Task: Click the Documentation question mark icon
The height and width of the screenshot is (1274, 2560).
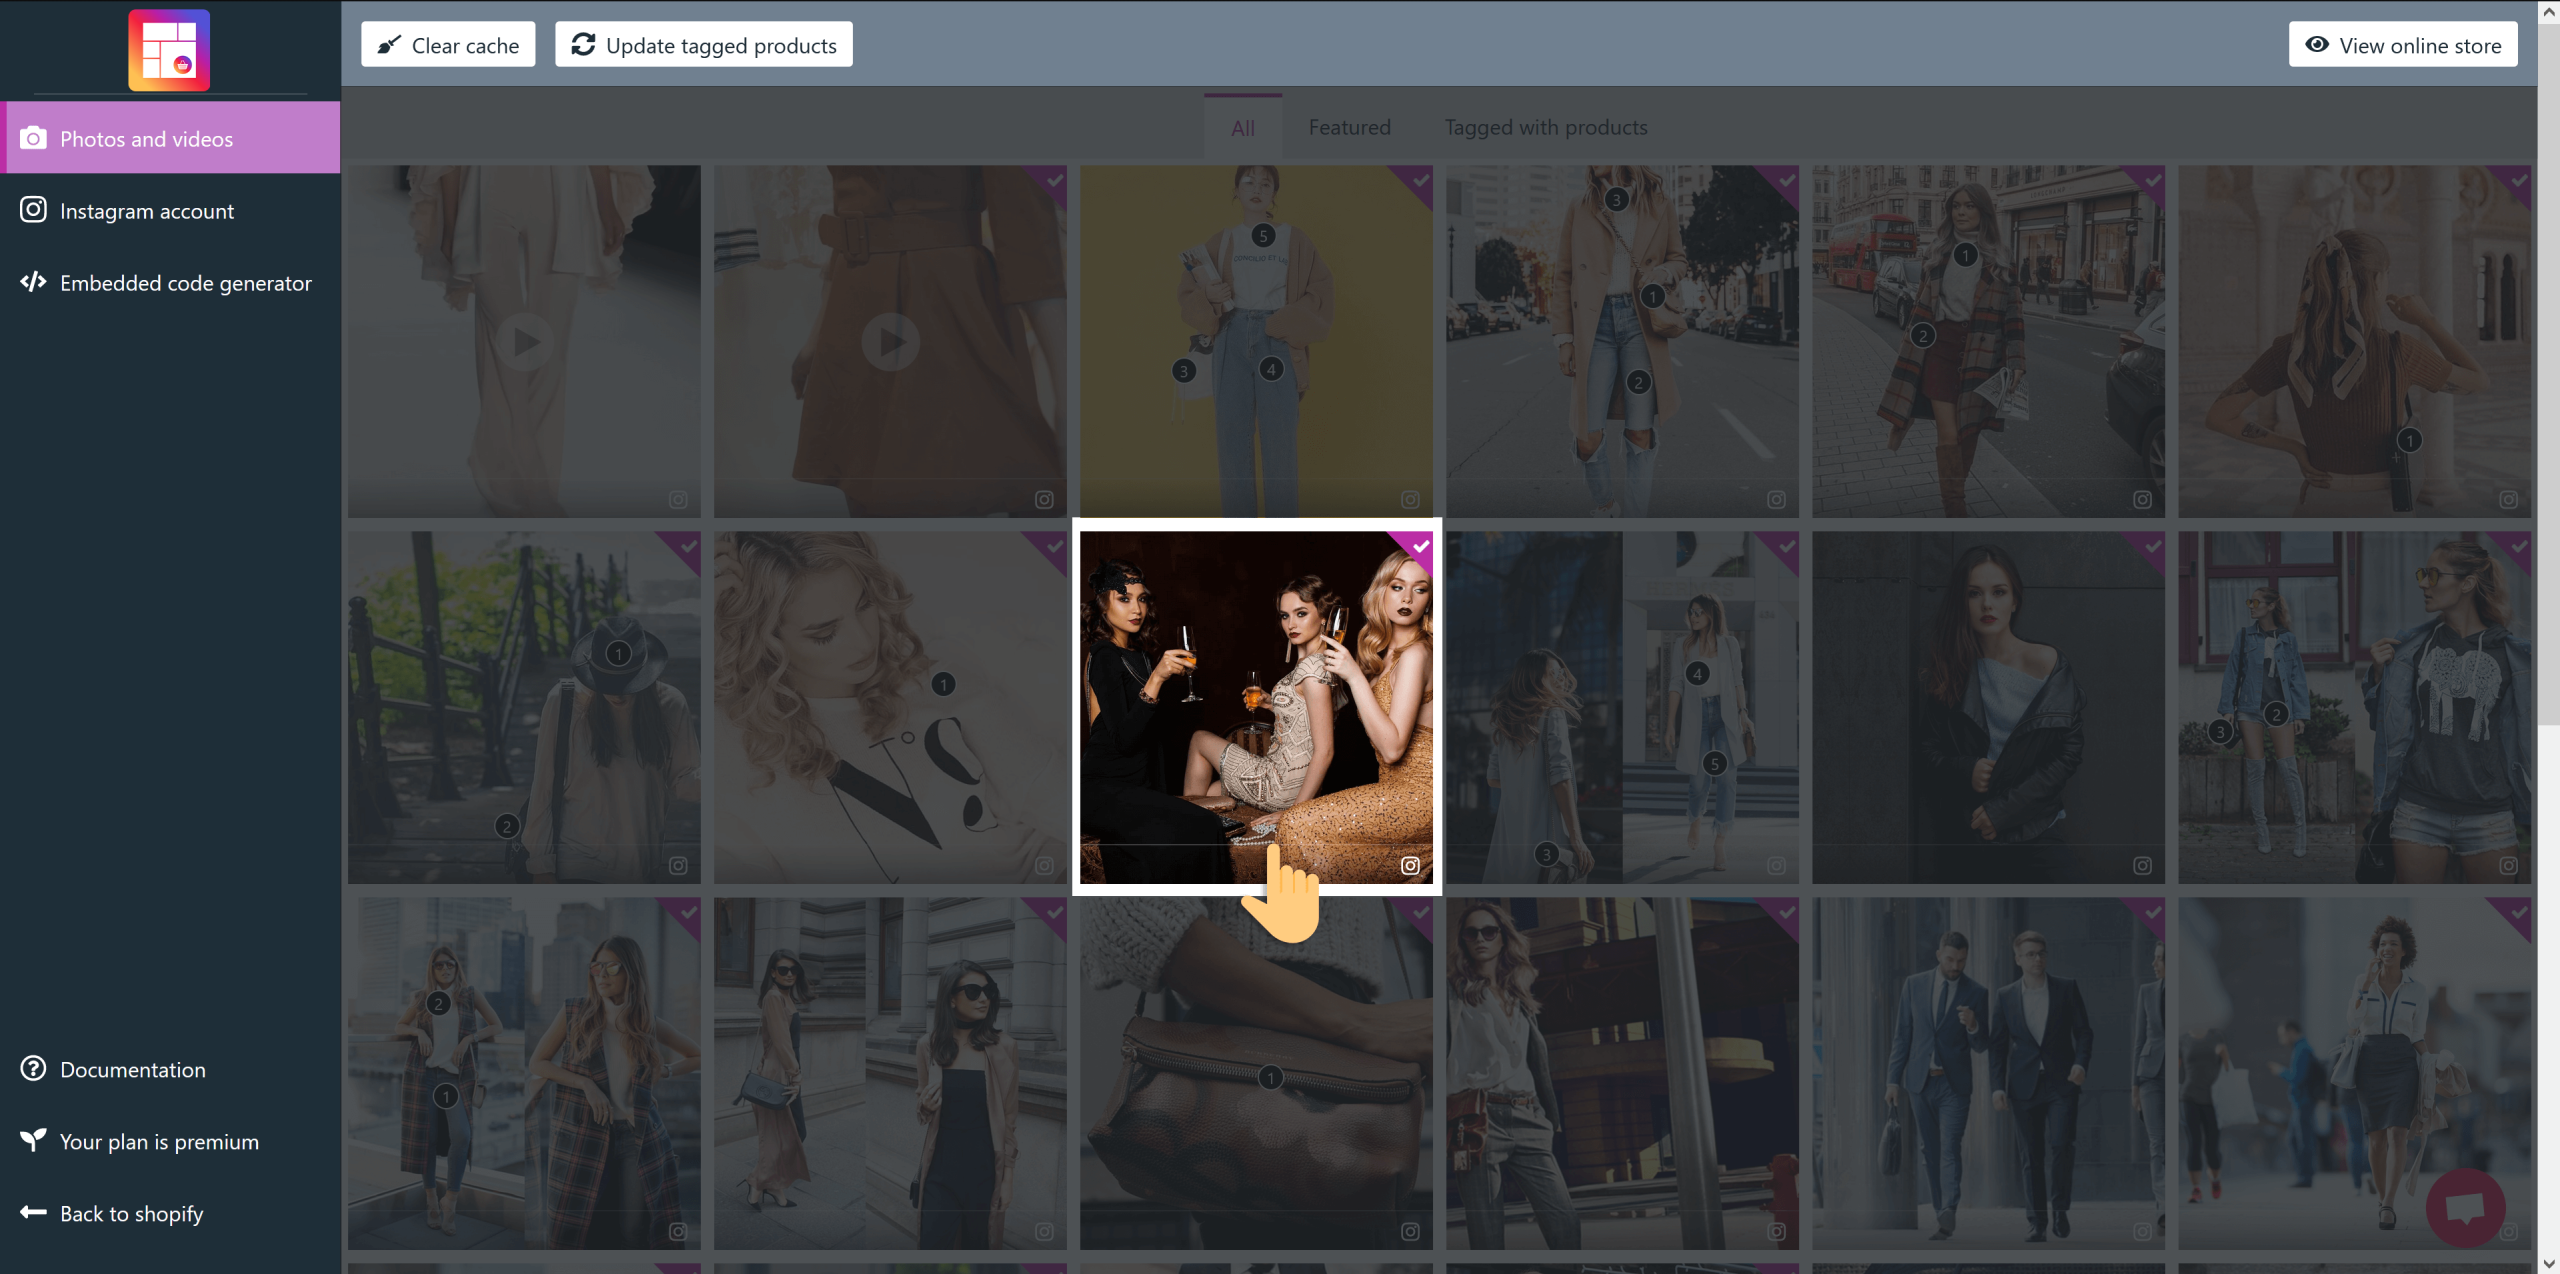Action: point(33,1069)
